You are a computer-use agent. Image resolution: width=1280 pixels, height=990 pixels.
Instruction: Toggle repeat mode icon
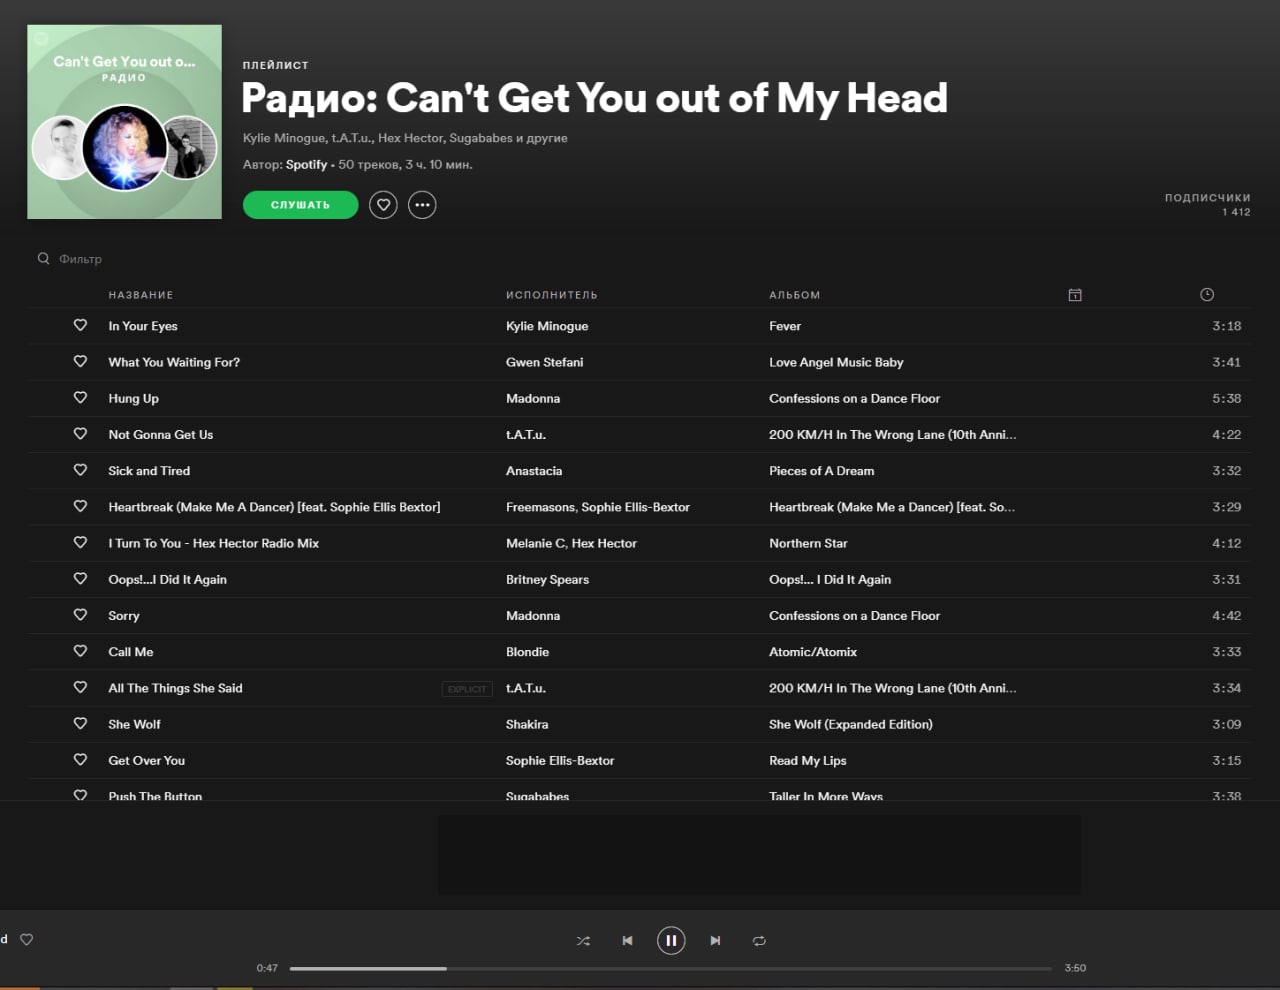pyautogui.click(x=759, y=941)
